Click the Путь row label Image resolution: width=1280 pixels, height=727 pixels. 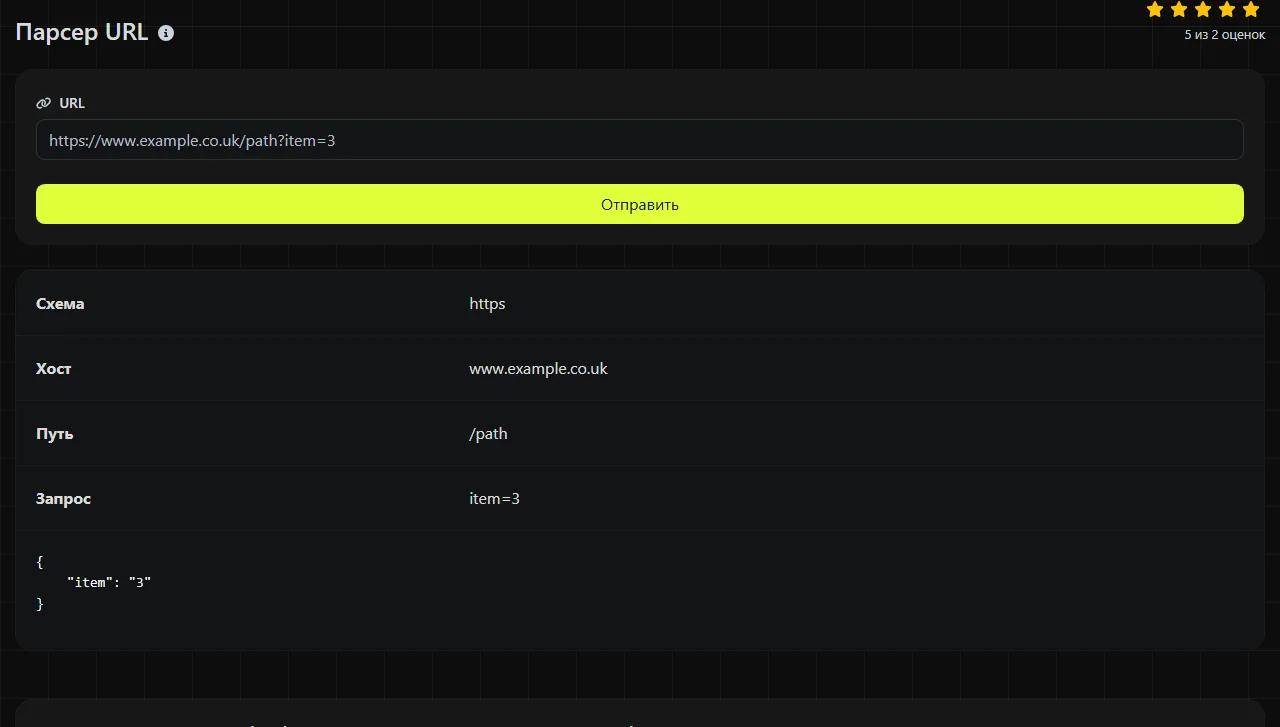[x=55, y=434]
